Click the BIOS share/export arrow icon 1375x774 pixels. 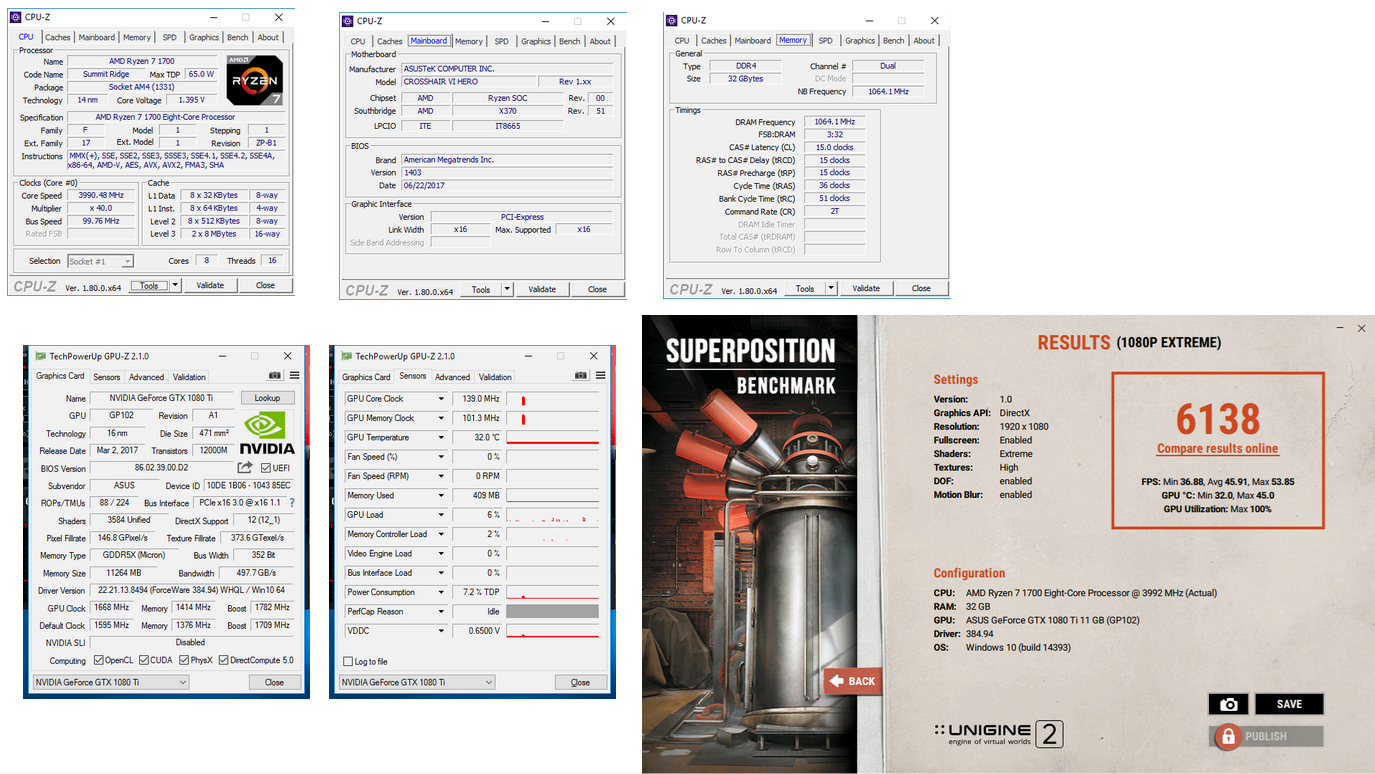pos(245,467)
